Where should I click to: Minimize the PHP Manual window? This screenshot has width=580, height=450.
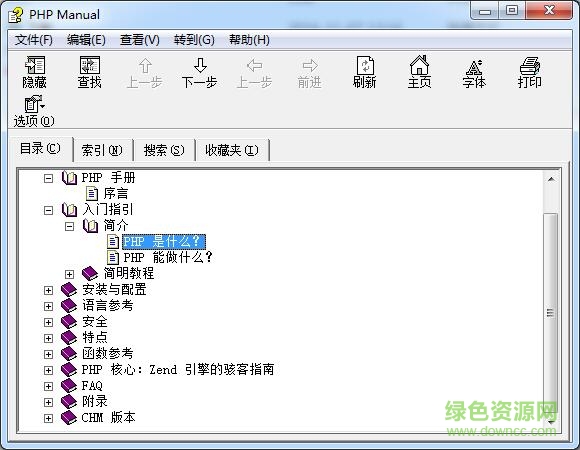tap(485, 11)
